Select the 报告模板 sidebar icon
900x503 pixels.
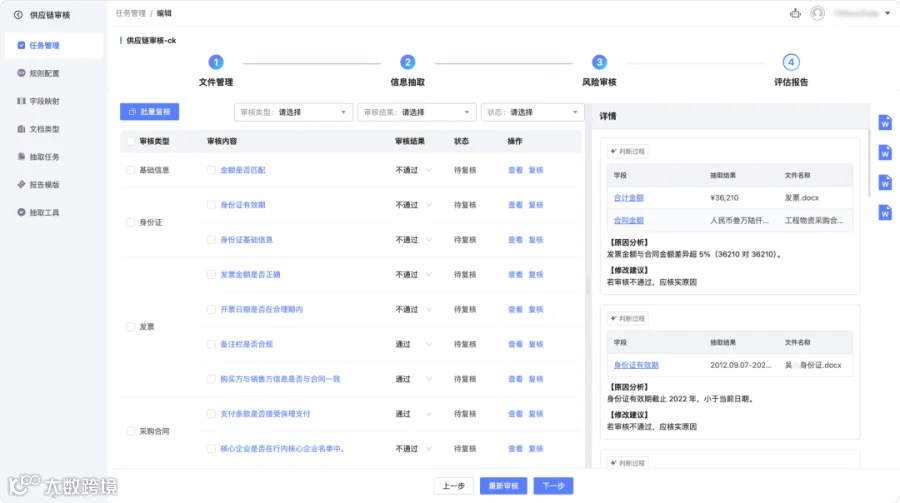[x=21, y=184]
